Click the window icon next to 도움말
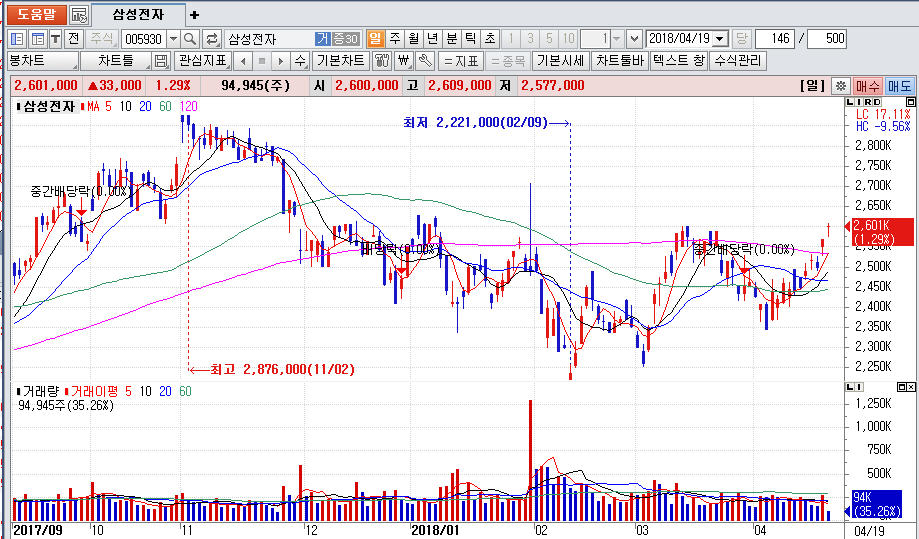The height and width of the screenshot is (539, 919). [x=80, y=15]
